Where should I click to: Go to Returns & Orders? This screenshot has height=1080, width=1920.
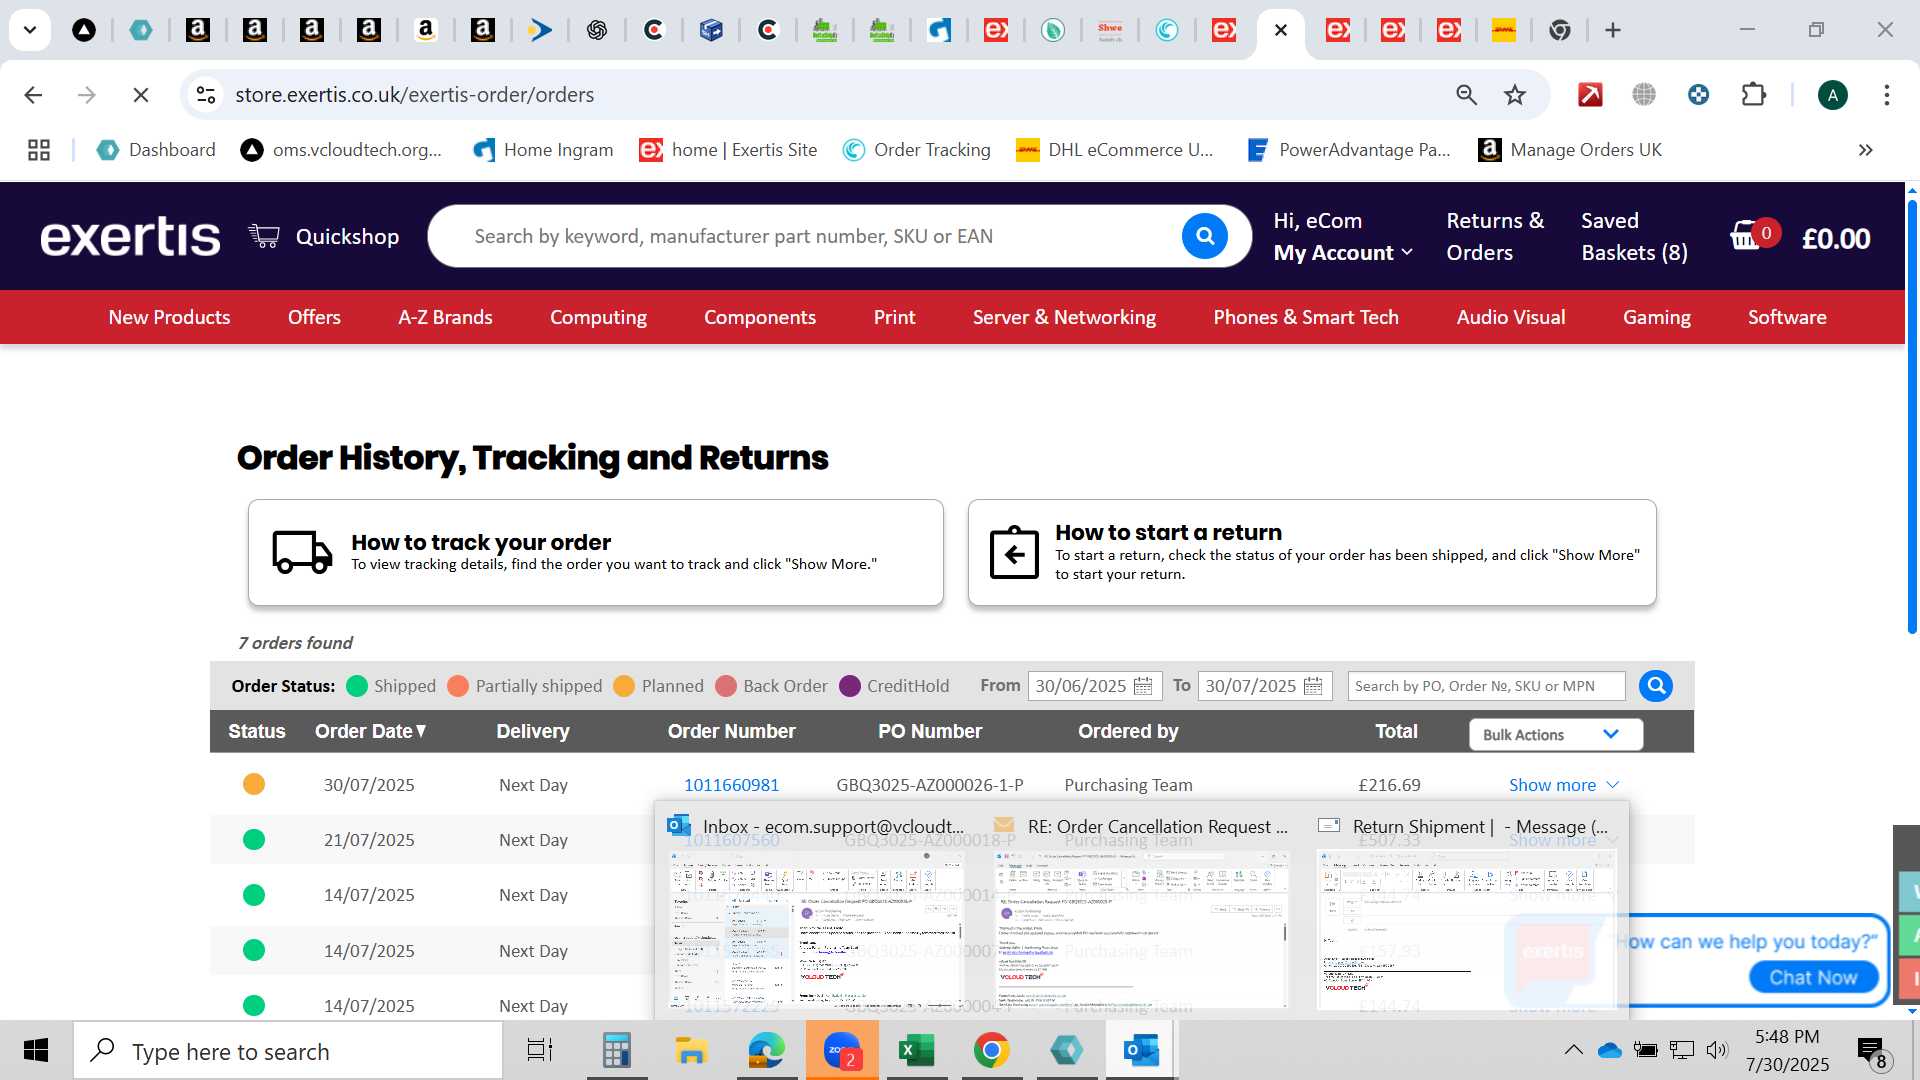1495,236
